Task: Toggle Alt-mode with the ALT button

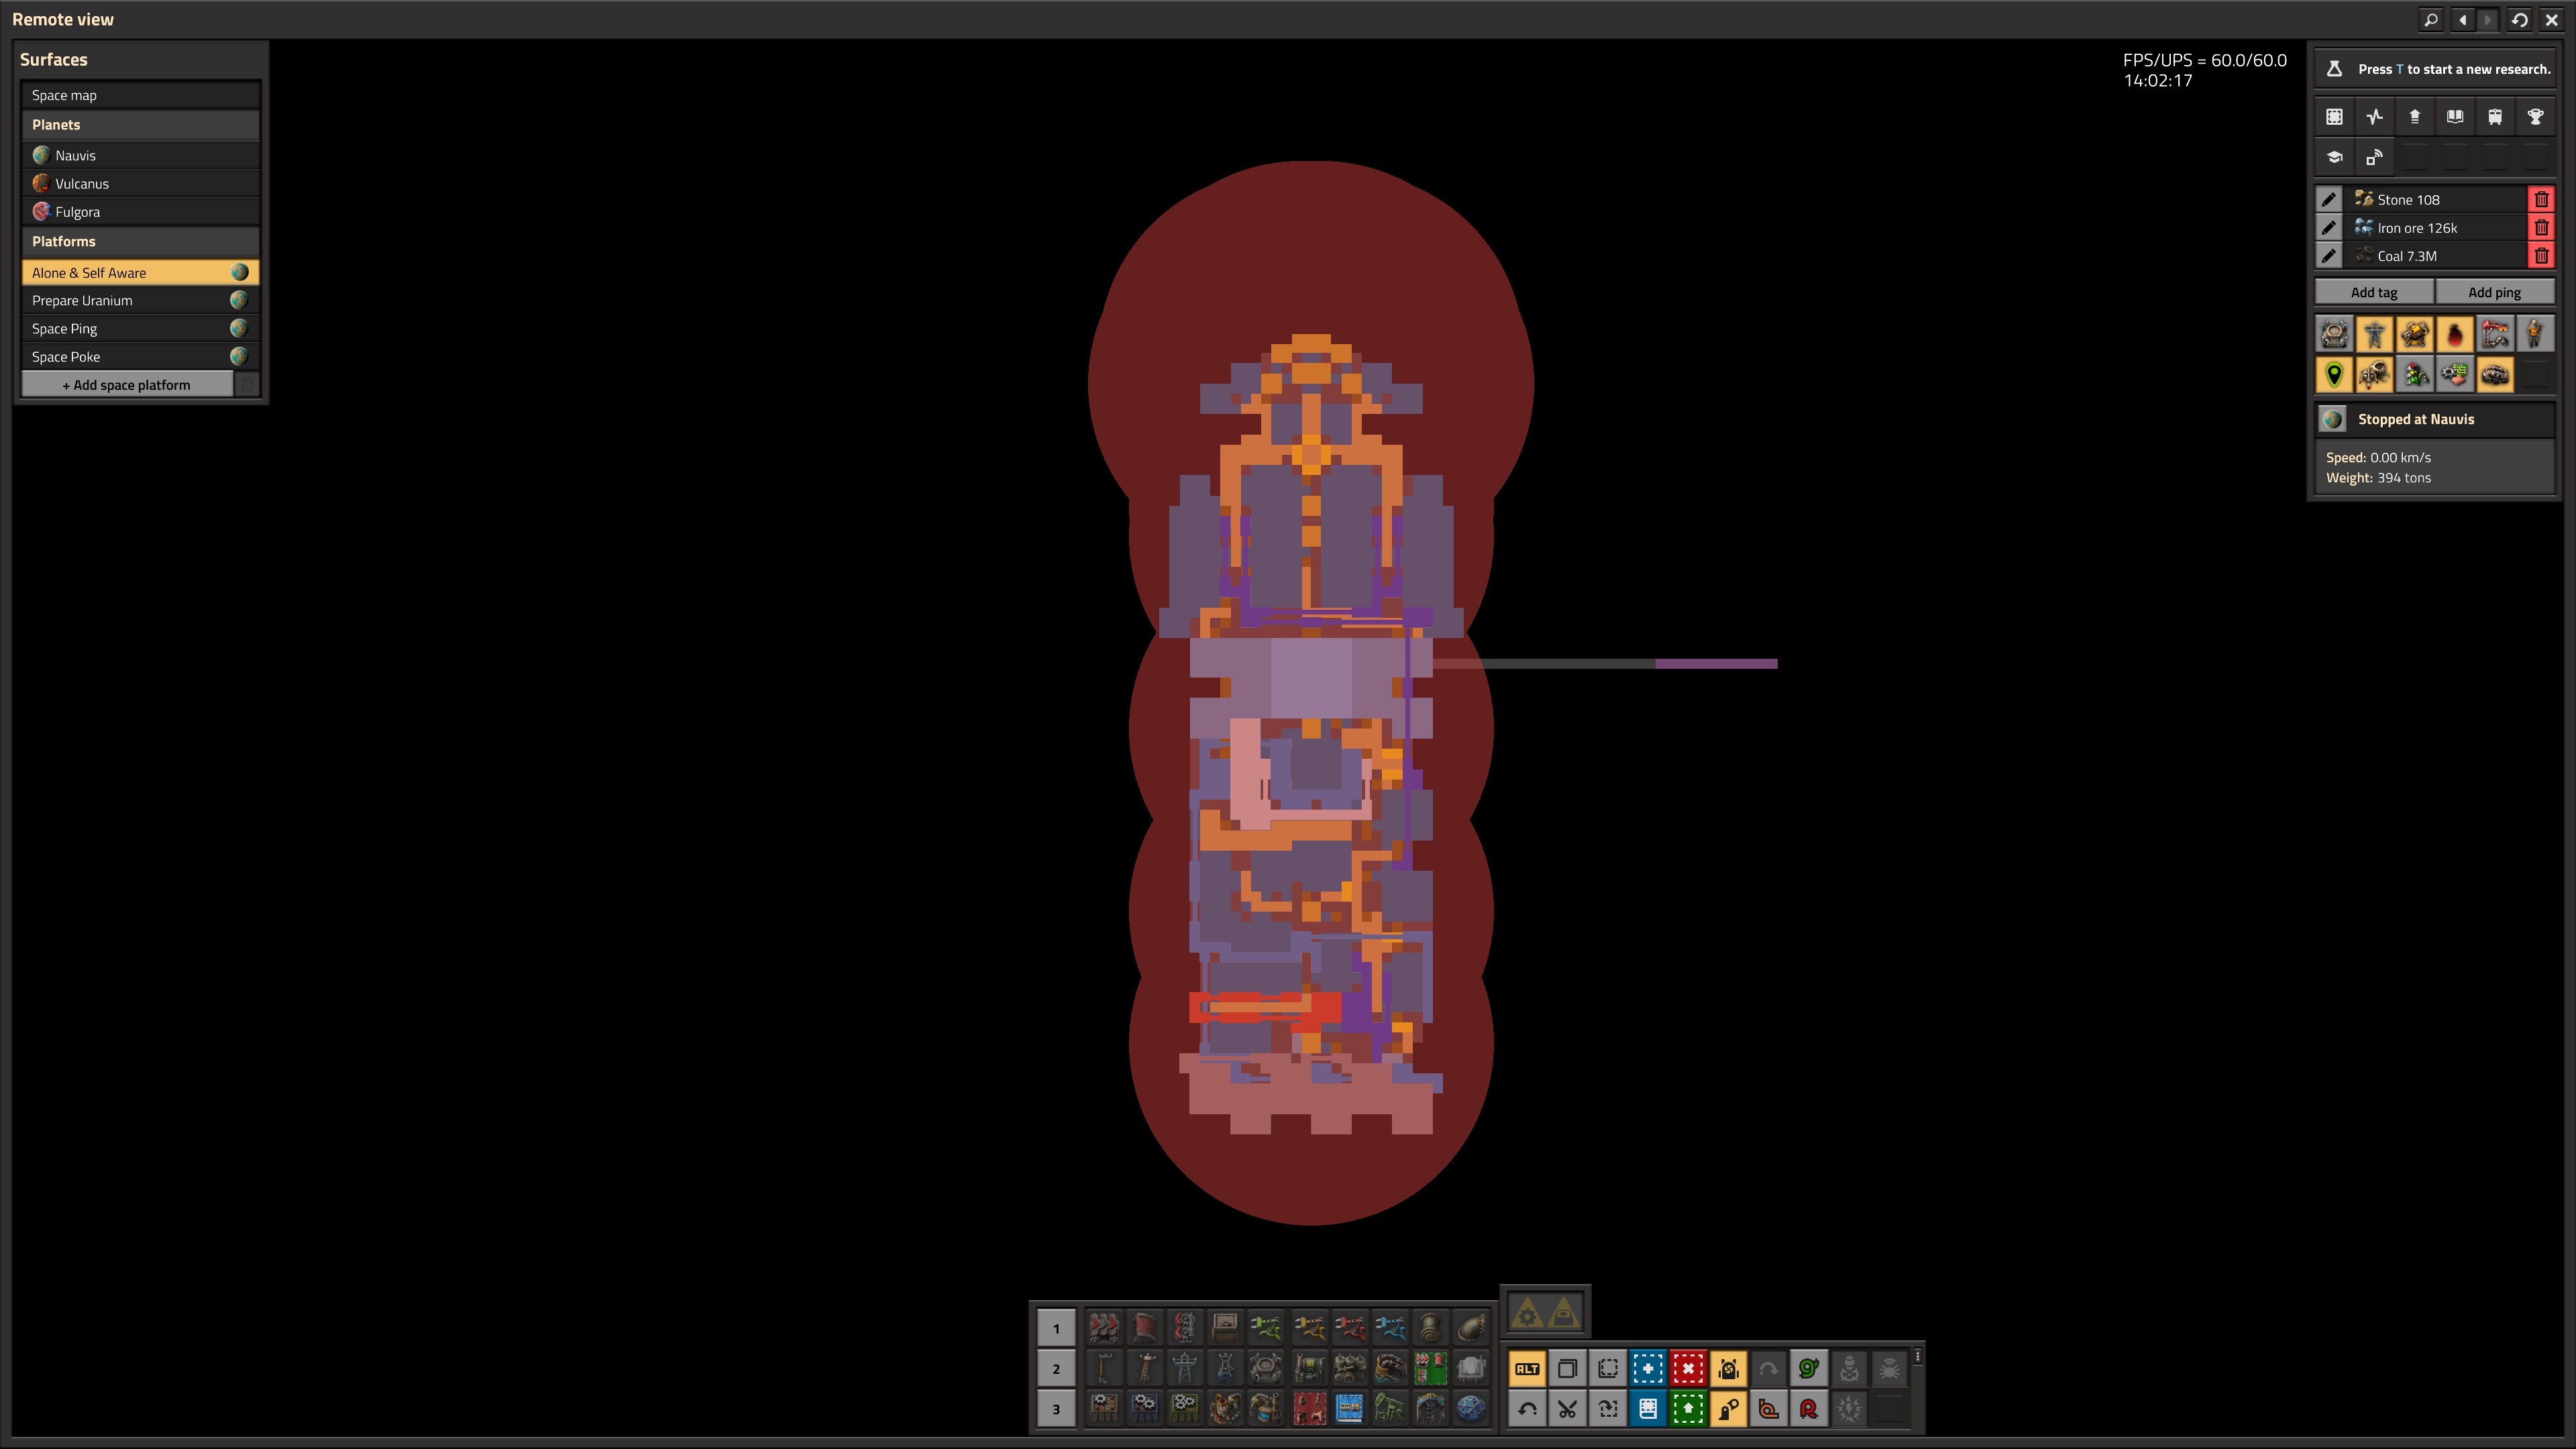Action: pos(1527,1368)
